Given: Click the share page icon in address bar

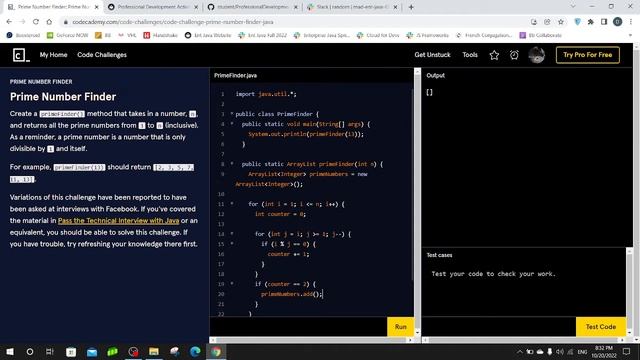Looking at the screenshot, I should coord(547,22).
